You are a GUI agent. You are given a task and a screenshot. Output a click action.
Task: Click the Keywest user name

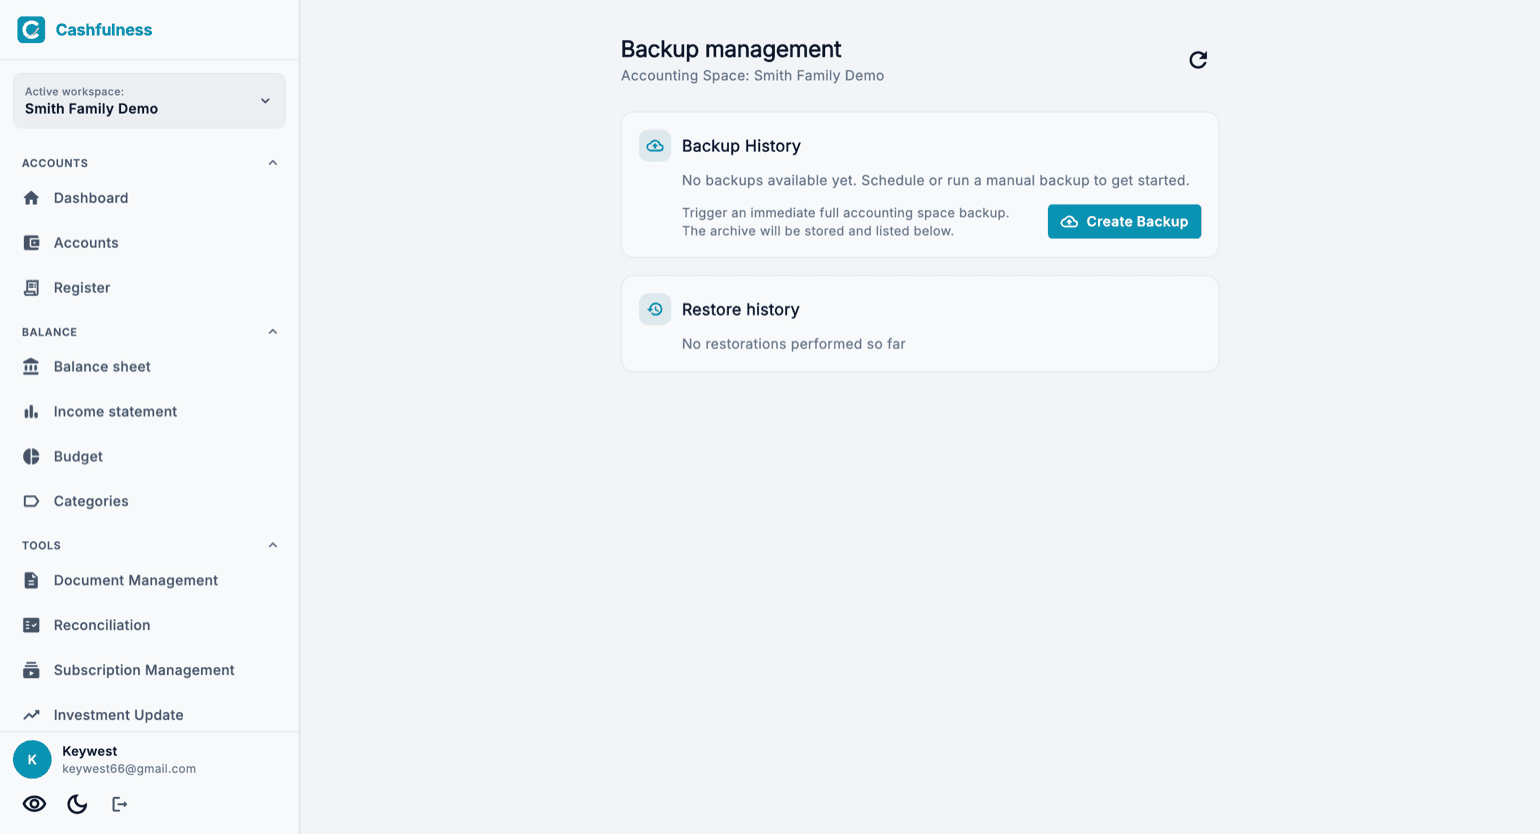click(x=90, y=751)
